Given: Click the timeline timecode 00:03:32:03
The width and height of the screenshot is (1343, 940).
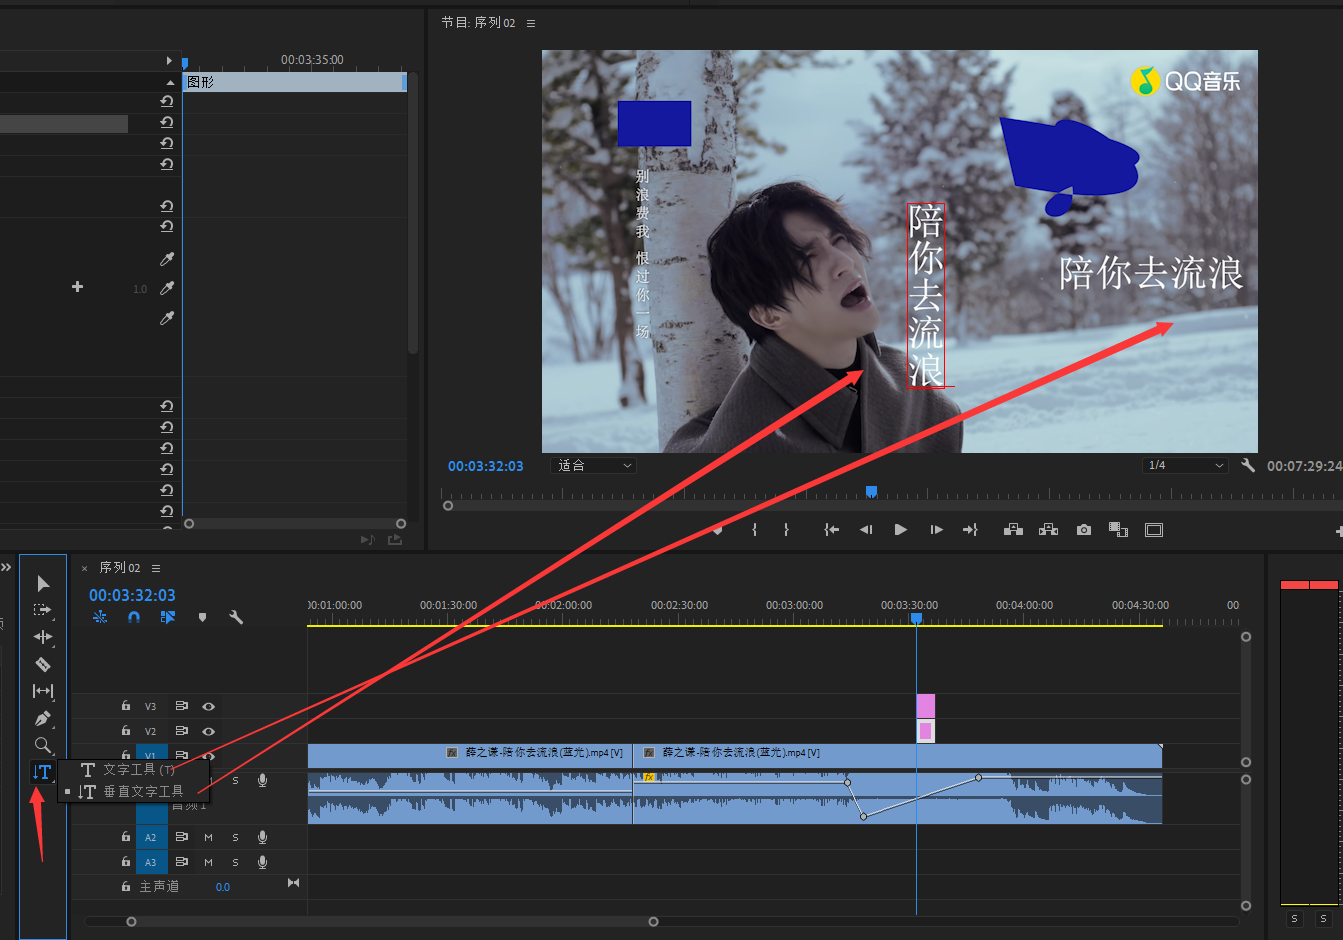Looking at the screenshot, I should click(132, 595).
